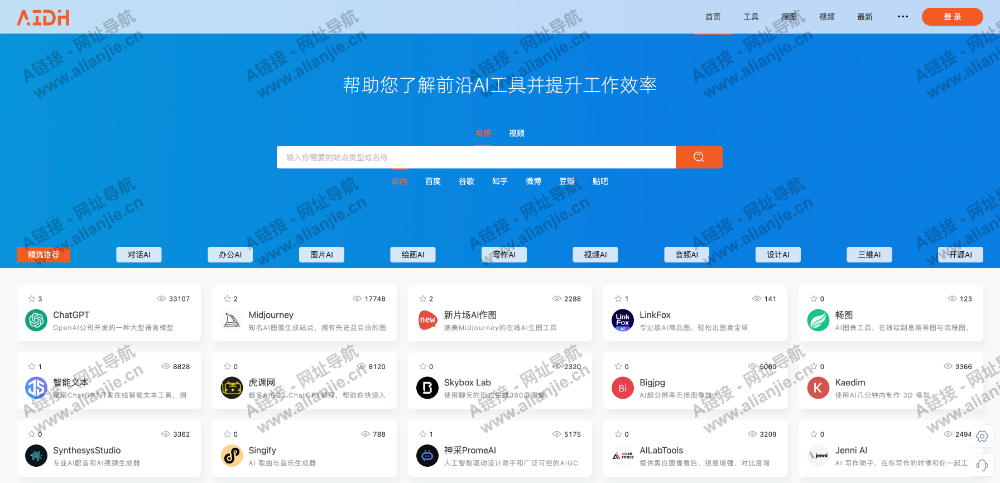Open 首页 in top navigation
Image resolution: width=1000 pixels, height=483 pixels.
[713, 17]
